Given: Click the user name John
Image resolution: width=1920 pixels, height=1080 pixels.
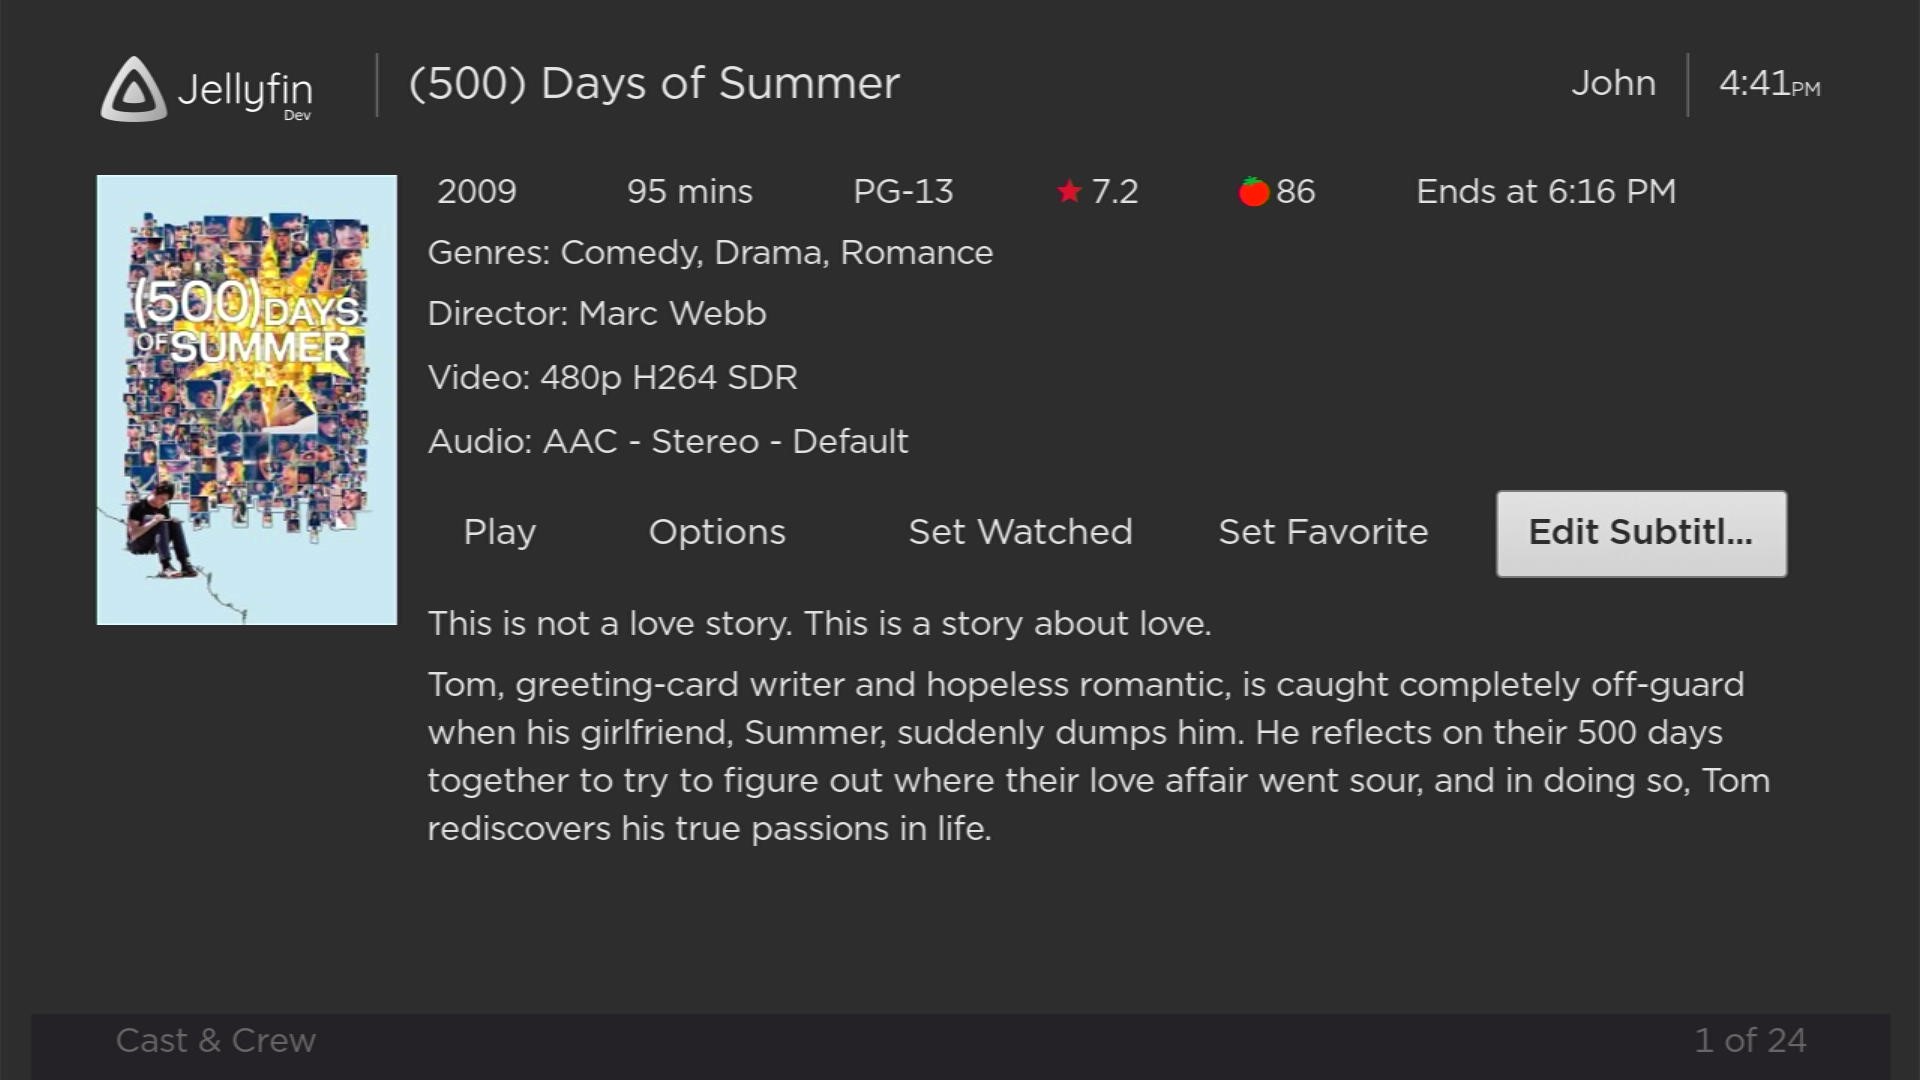Looking at the screenshot, I should pos(1613,83).
